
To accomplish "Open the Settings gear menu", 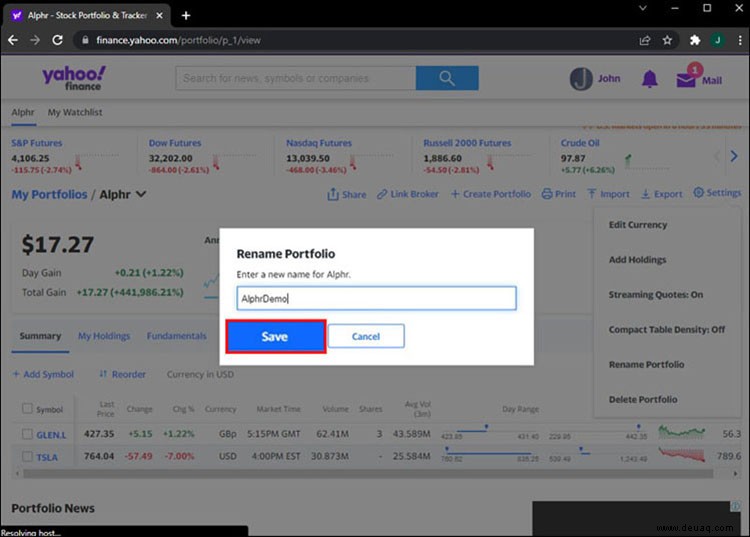I will click(x=717, y=193).
